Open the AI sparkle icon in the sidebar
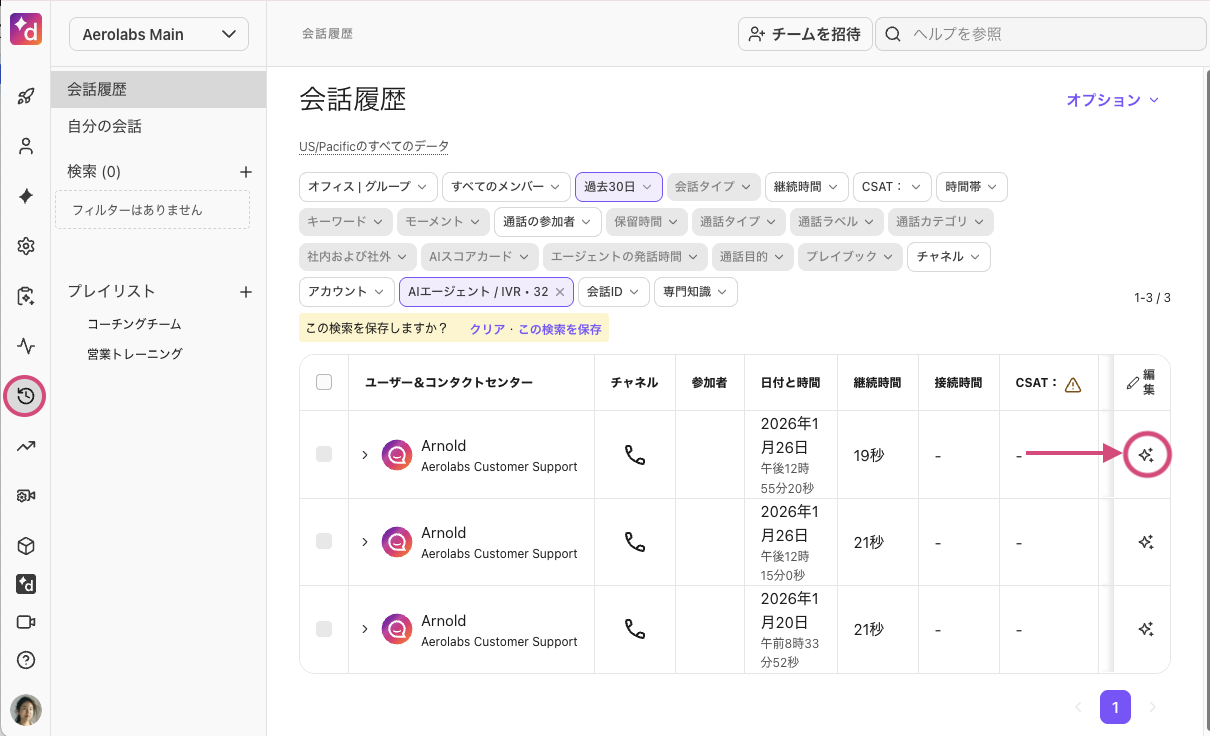 click(x=26, y=196)
